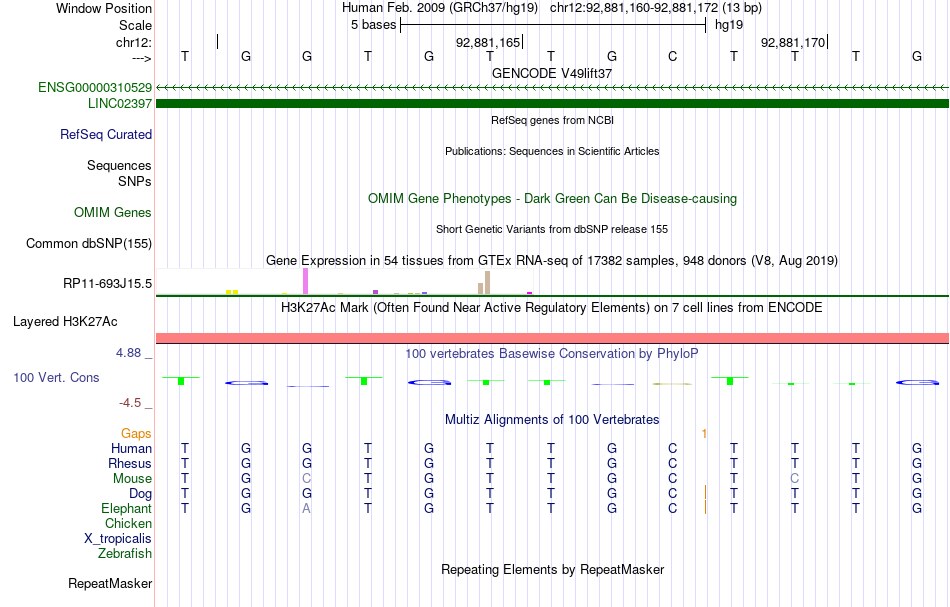Click the tall magenta GTEx expression bar
Screen dimensions: 950x607
[305, 281]
